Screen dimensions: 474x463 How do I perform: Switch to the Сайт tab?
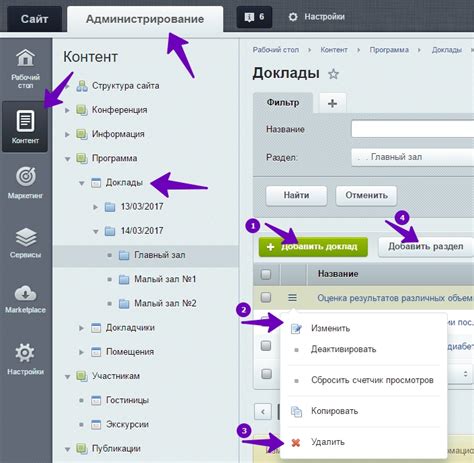(34, 19)
